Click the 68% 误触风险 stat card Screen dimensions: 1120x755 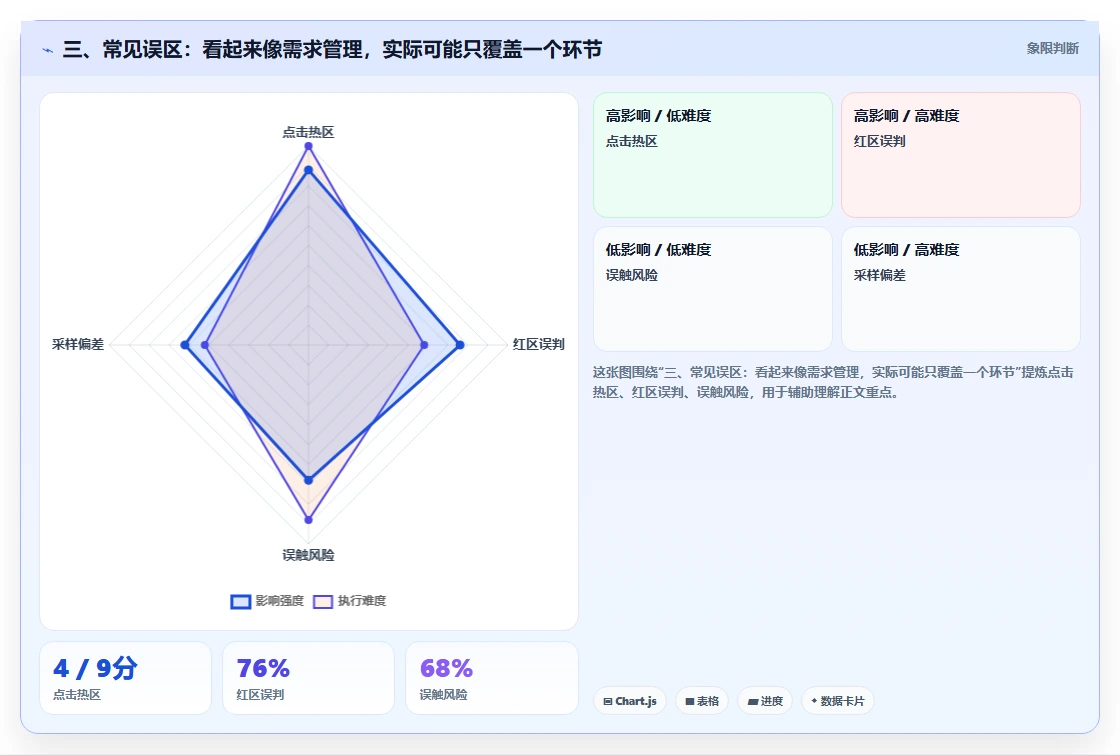(491, 678)
